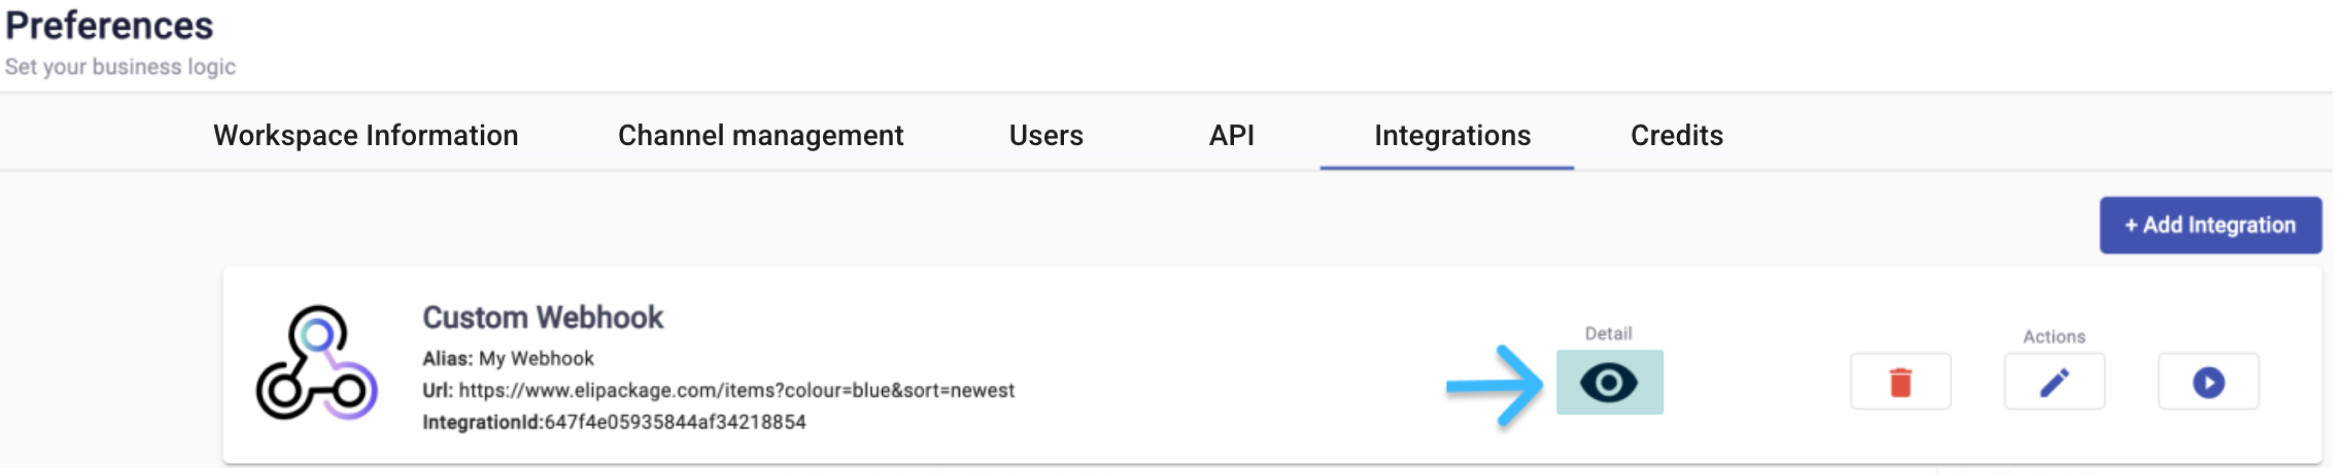Screen dimensions: 2338x474
Task: Select the IntegrationId value text
Action: tap(676, 423)
